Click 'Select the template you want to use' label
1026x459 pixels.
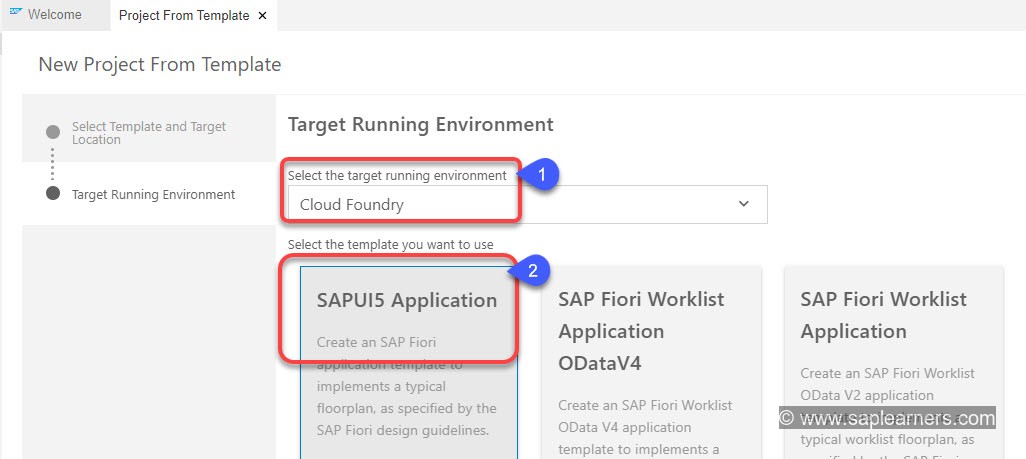(x=391, y=245)
